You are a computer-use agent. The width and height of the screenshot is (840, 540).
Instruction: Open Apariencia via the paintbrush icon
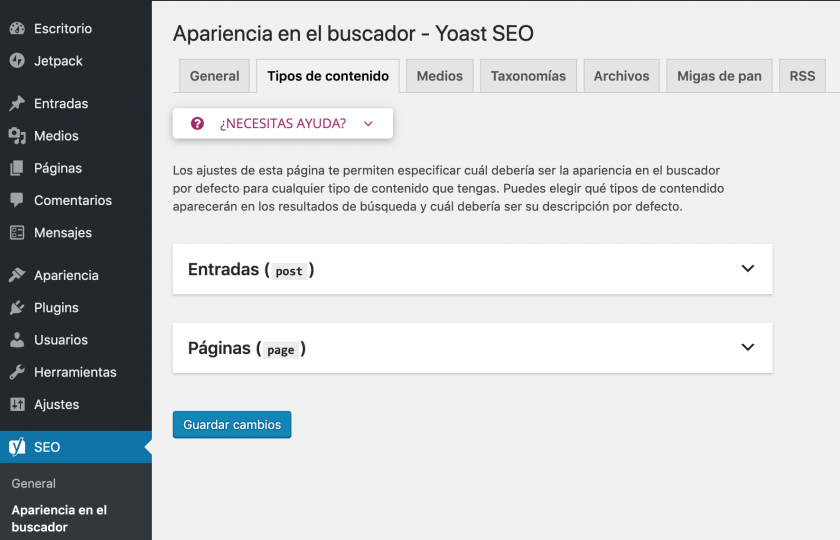point(17,275)
